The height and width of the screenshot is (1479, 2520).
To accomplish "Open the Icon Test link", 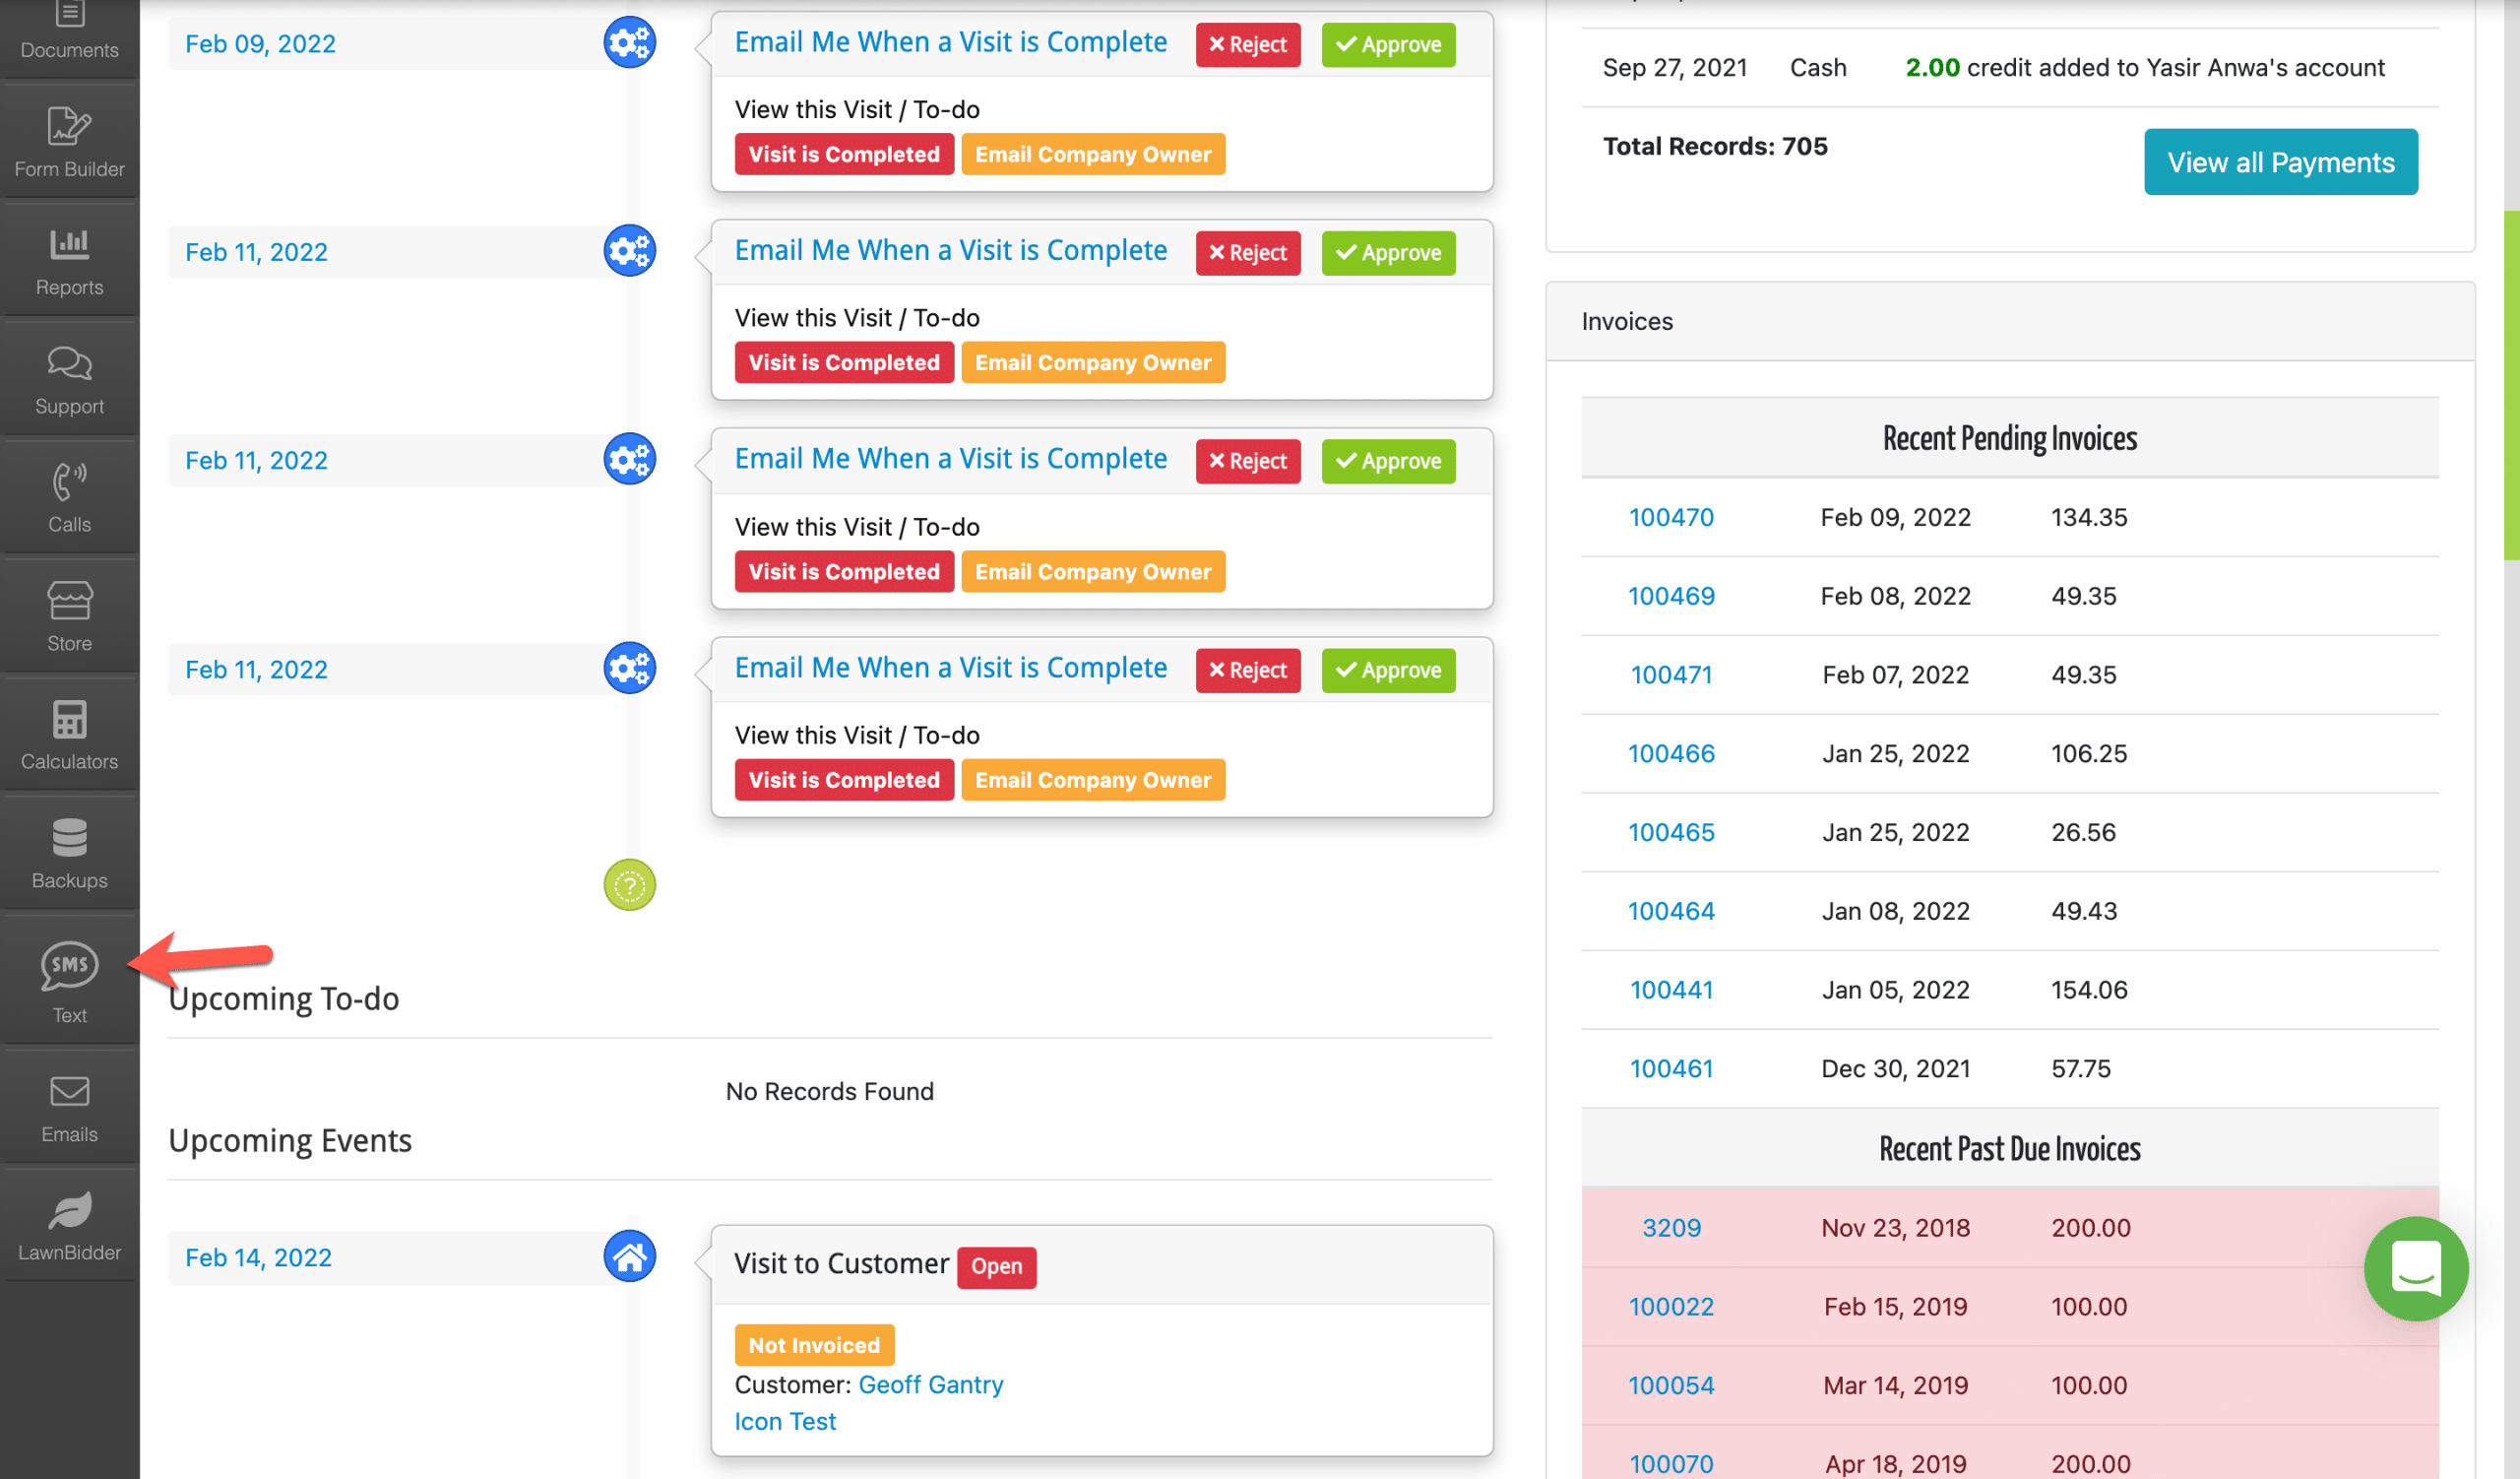I will click(784, 1421).
